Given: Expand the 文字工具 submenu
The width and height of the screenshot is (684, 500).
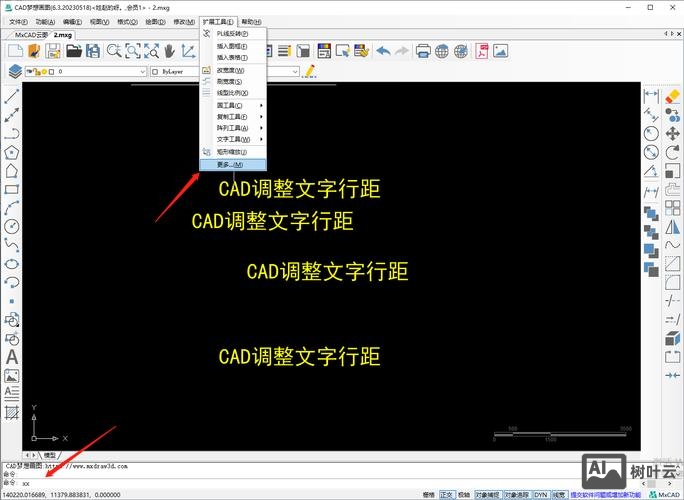Looking at the screenshot, I should pyautogui.click(x=233, y=139).
